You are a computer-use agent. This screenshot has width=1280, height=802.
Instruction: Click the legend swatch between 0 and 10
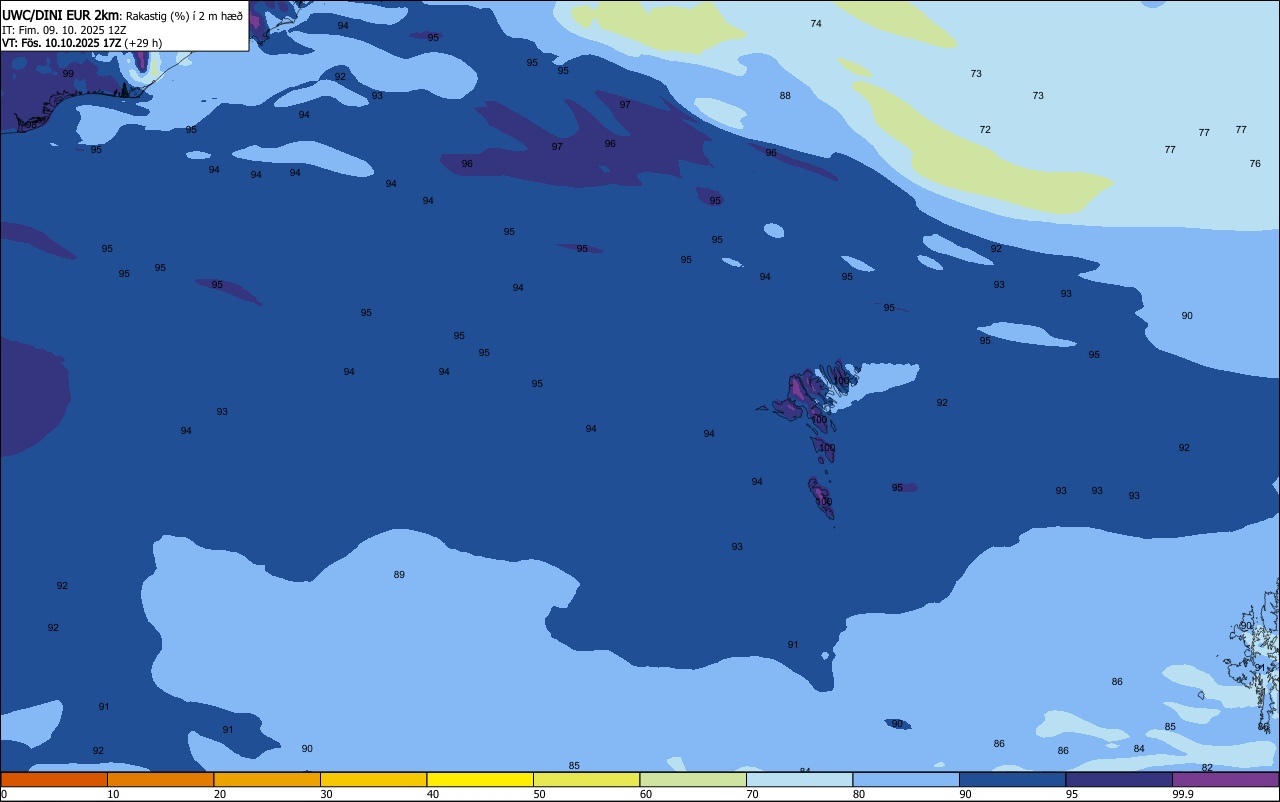pos(54,779)
